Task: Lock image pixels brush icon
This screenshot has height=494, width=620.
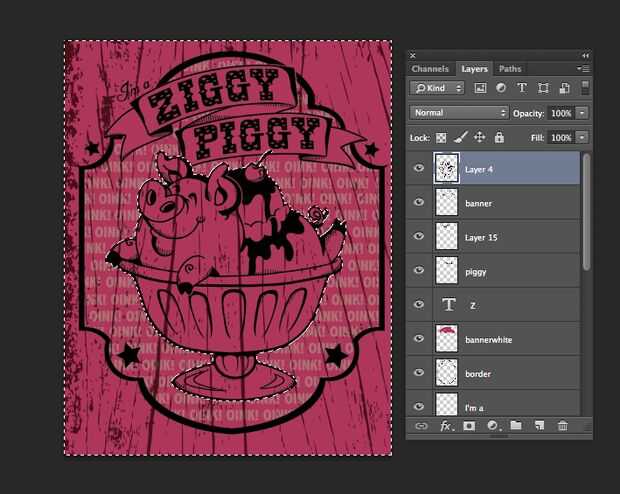Action: coord(460,137)
